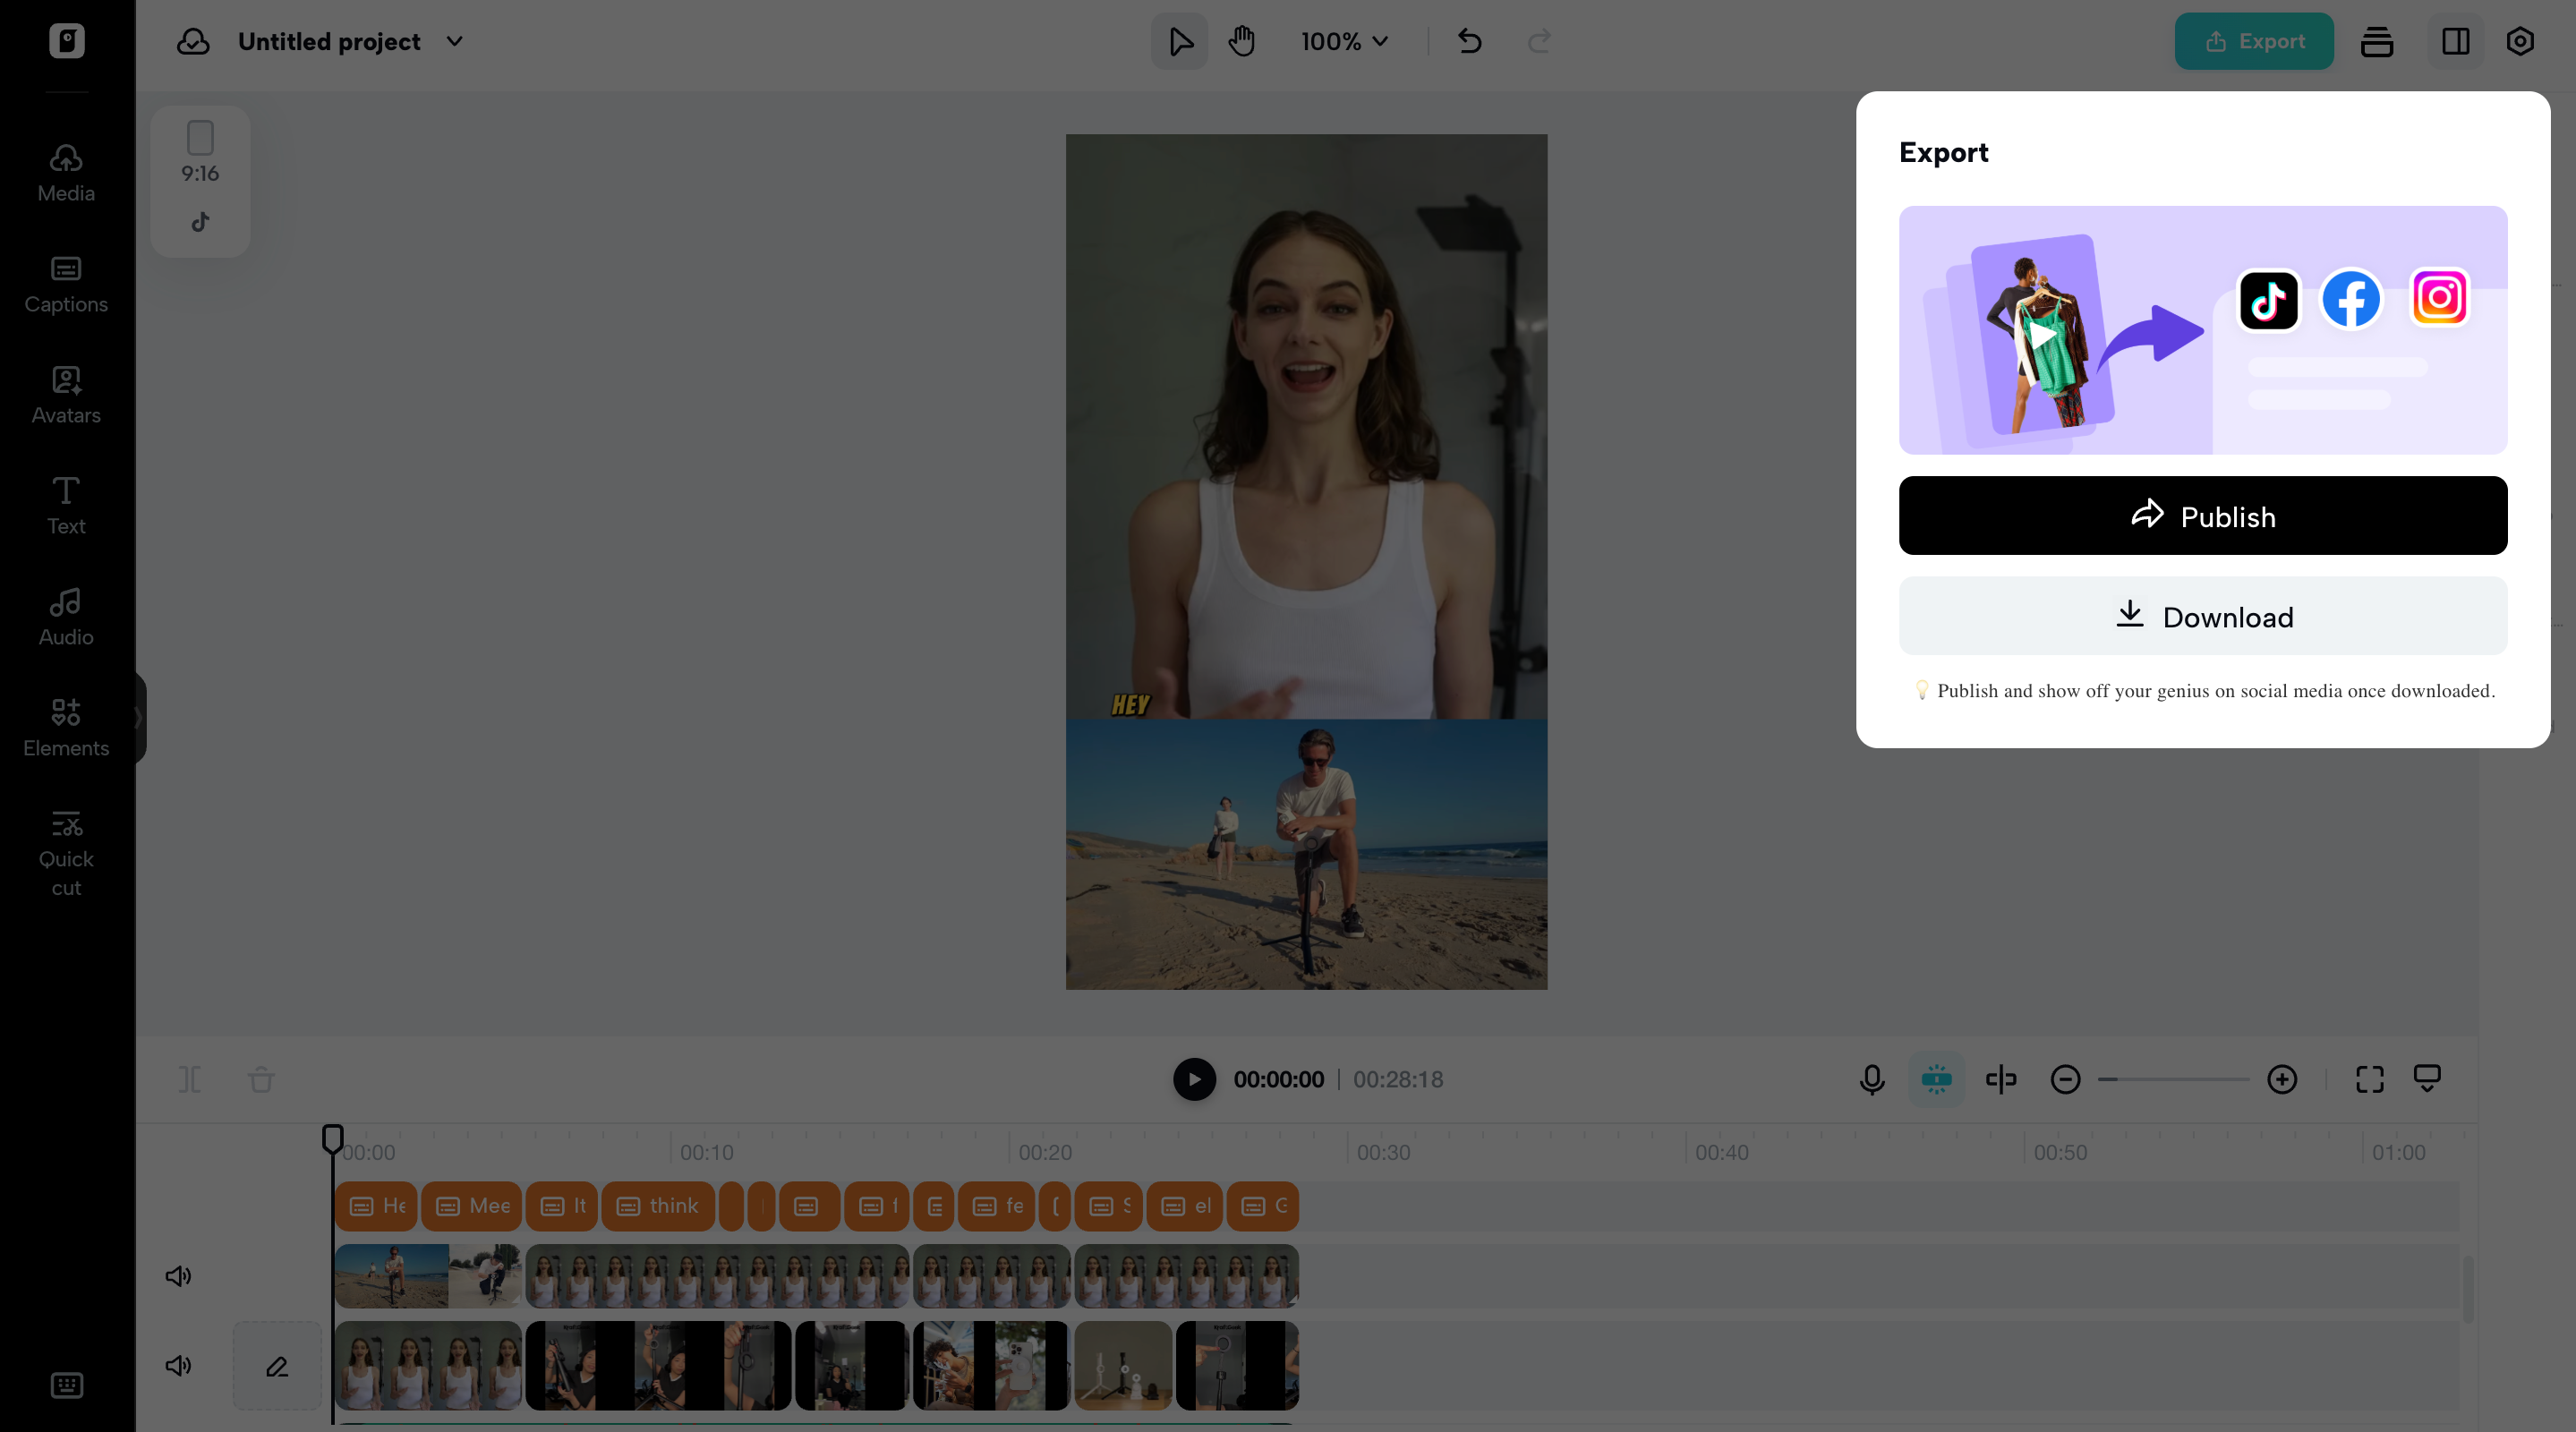Click the split-at-playhead align icon

coord(2001,1079)
